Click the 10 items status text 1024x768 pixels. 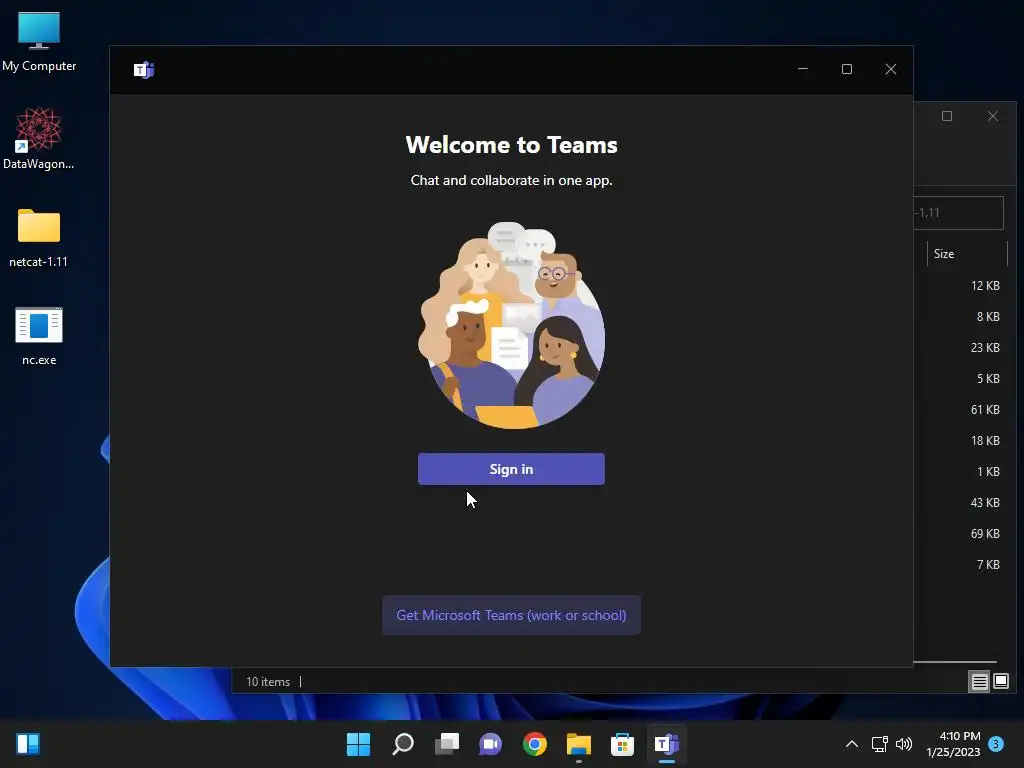coord(268,682)
